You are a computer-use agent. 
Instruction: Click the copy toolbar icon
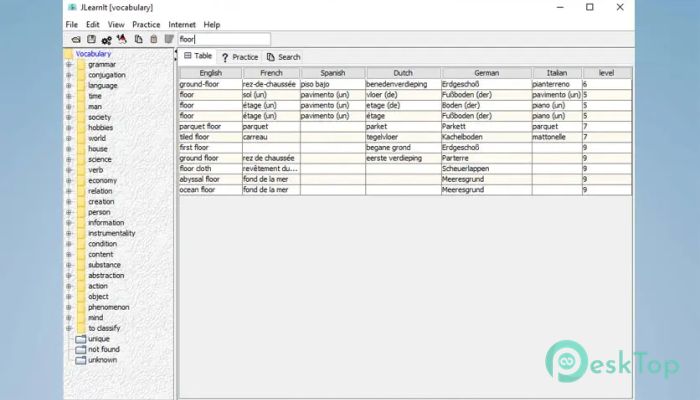pos(138,39)
